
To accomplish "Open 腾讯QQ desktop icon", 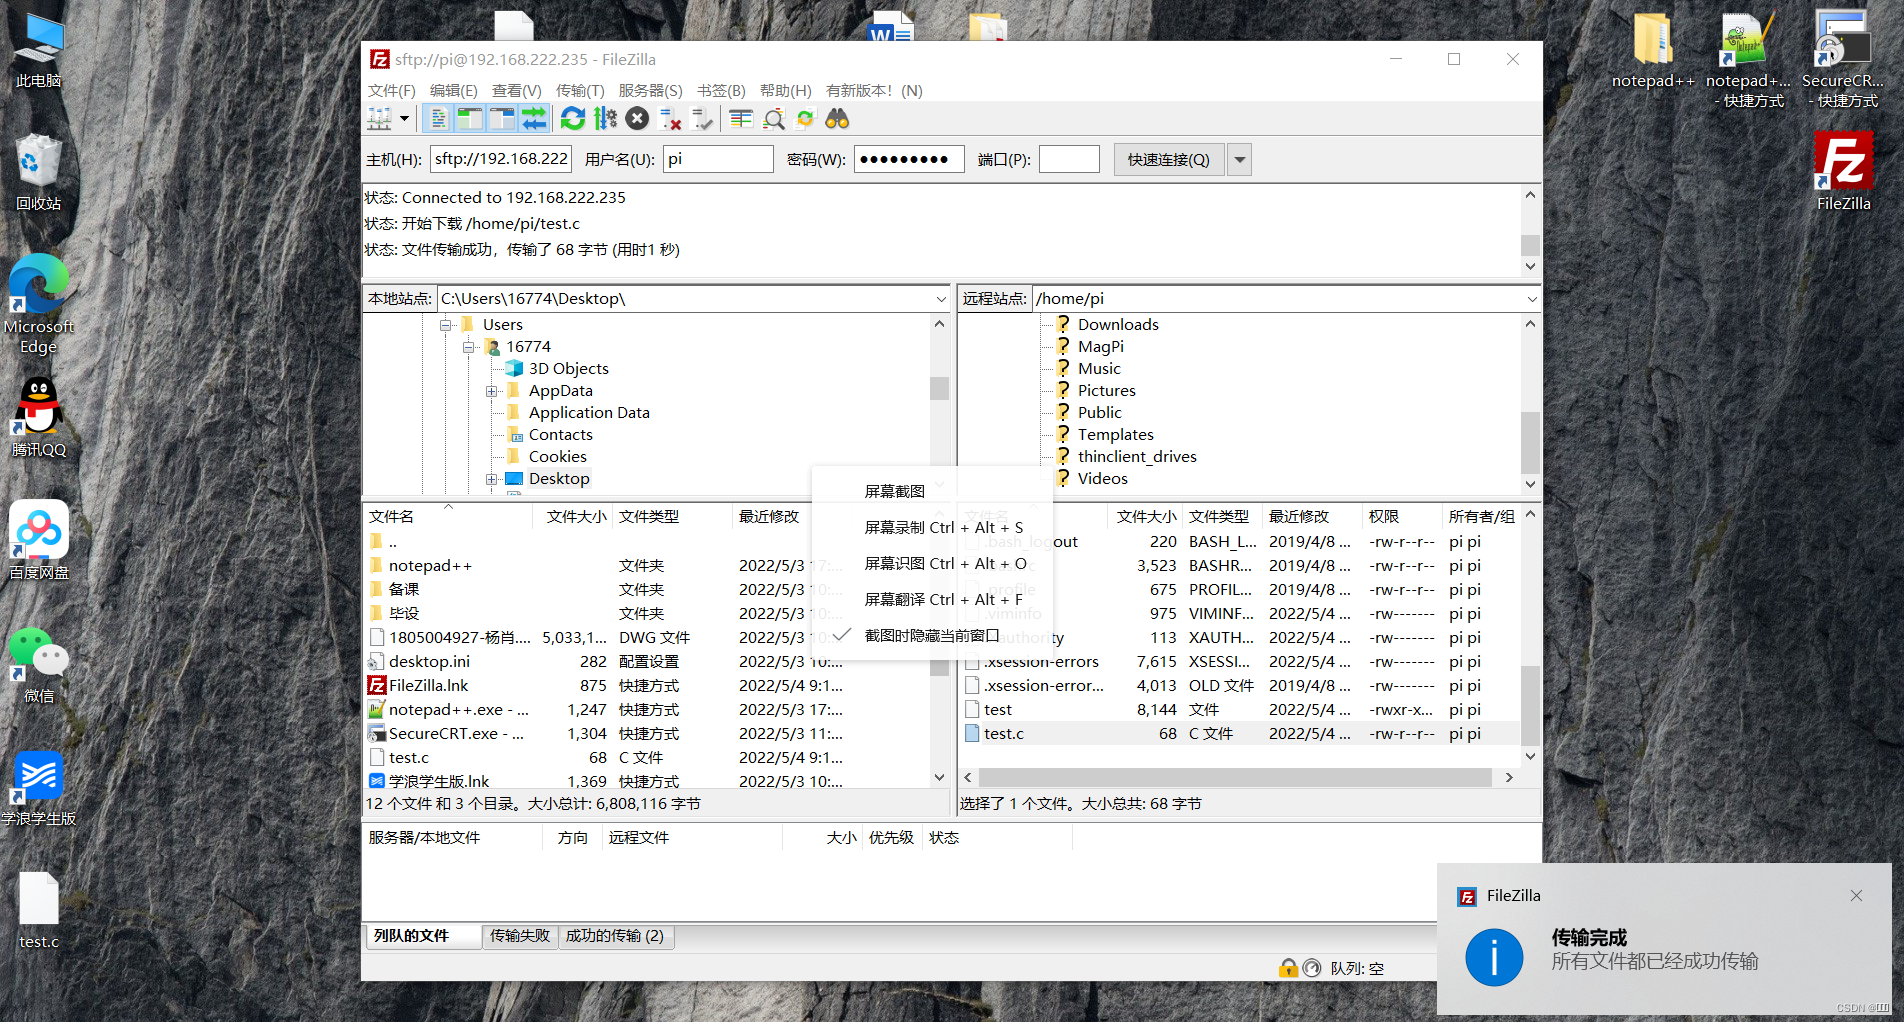I will coord(39,417).
